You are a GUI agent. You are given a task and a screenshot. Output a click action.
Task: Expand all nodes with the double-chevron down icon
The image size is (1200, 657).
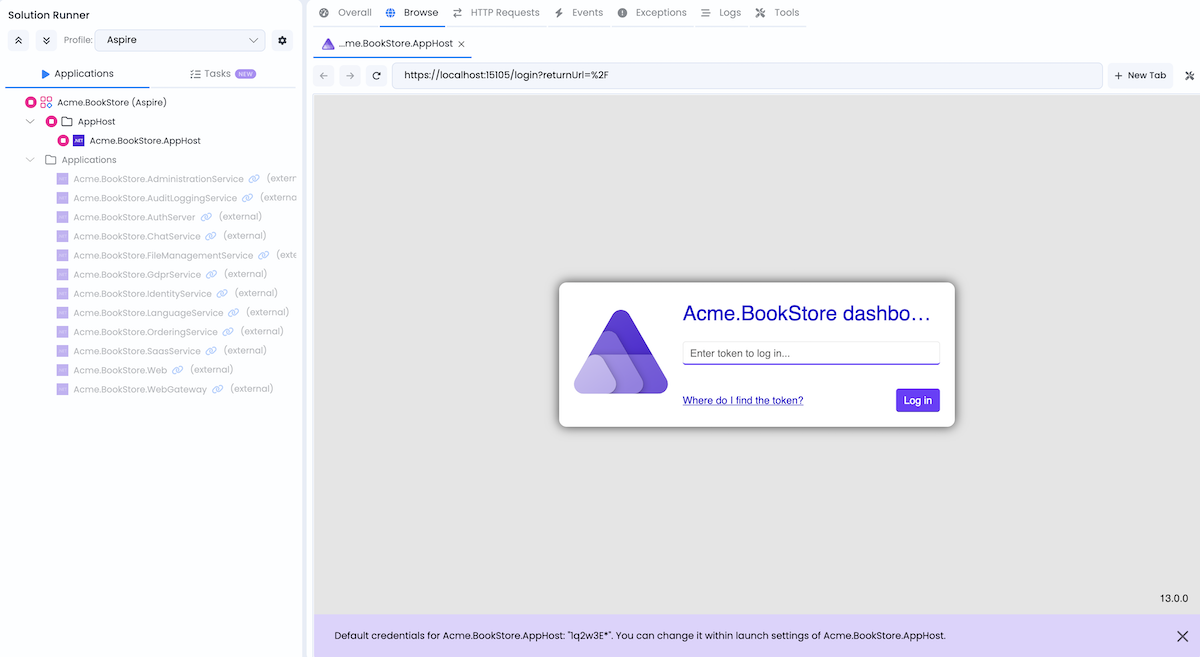46,41
